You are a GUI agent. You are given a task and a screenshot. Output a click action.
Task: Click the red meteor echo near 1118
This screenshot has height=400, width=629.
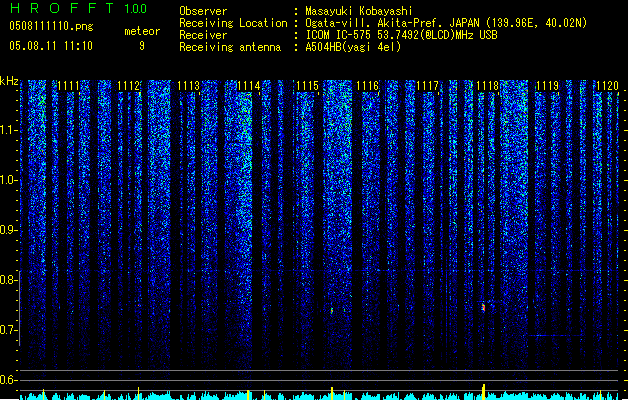click(483, 308)
